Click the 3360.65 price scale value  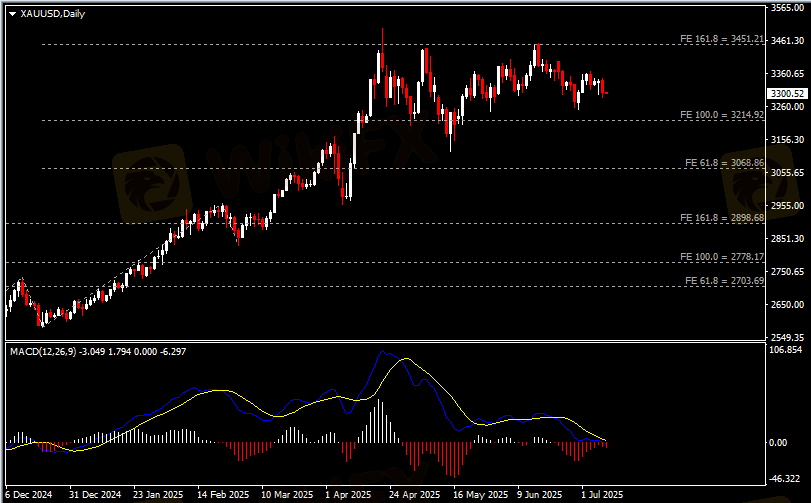(x=787, y=73)
